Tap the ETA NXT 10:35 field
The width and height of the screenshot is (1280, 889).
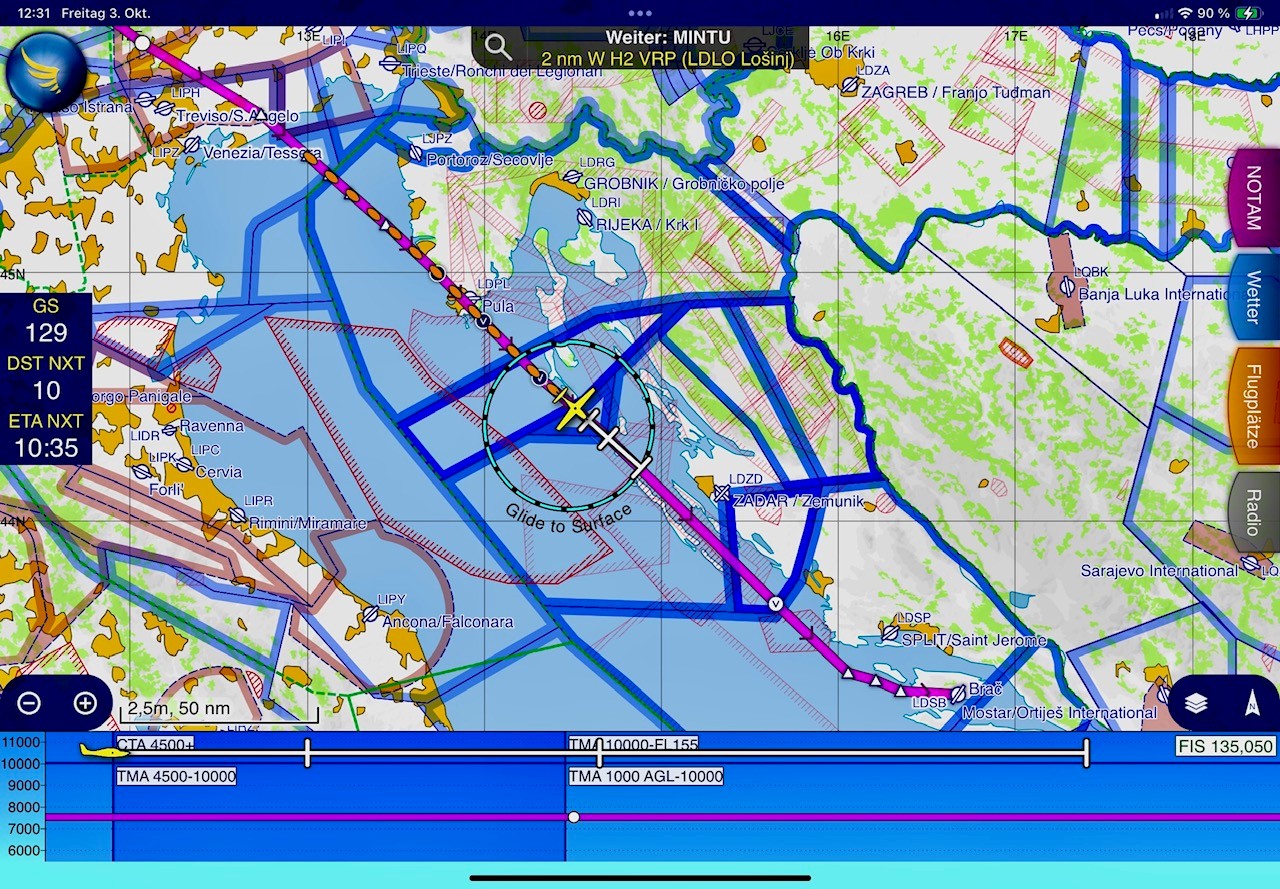click(x=46, y=437)
